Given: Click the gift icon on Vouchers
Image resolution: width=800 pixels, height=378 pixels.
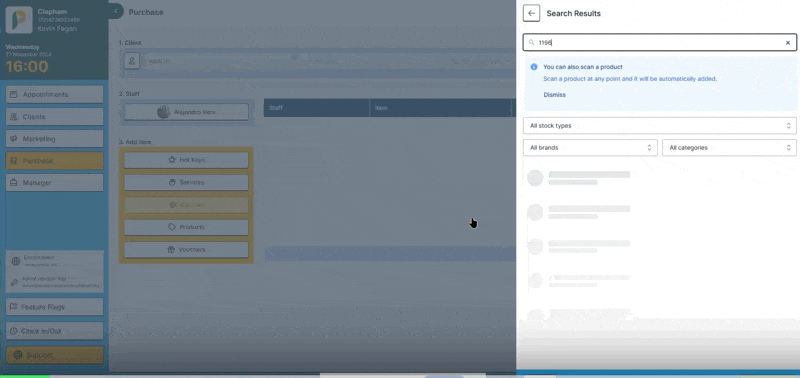Looking at the screenshot, I should (171, 249).
